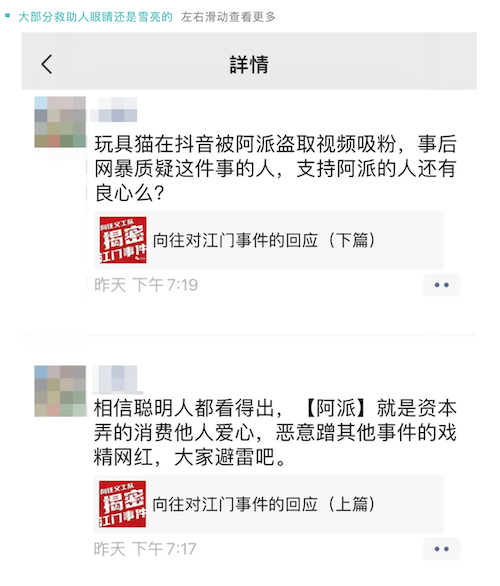Click the caption 大部分救助人眼睛还是雪亮的
500x586 pixels.
[x=95, y=16]
